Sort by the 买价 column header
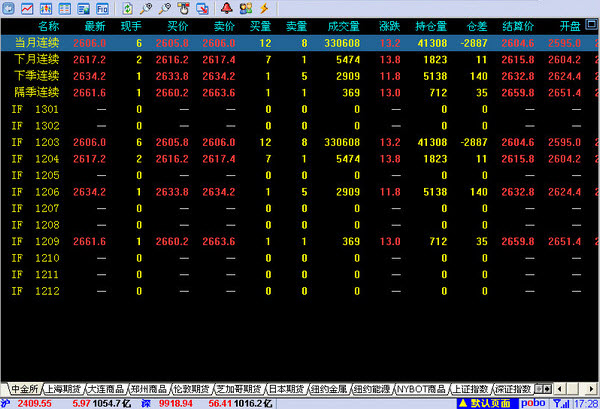 [178, 26]
